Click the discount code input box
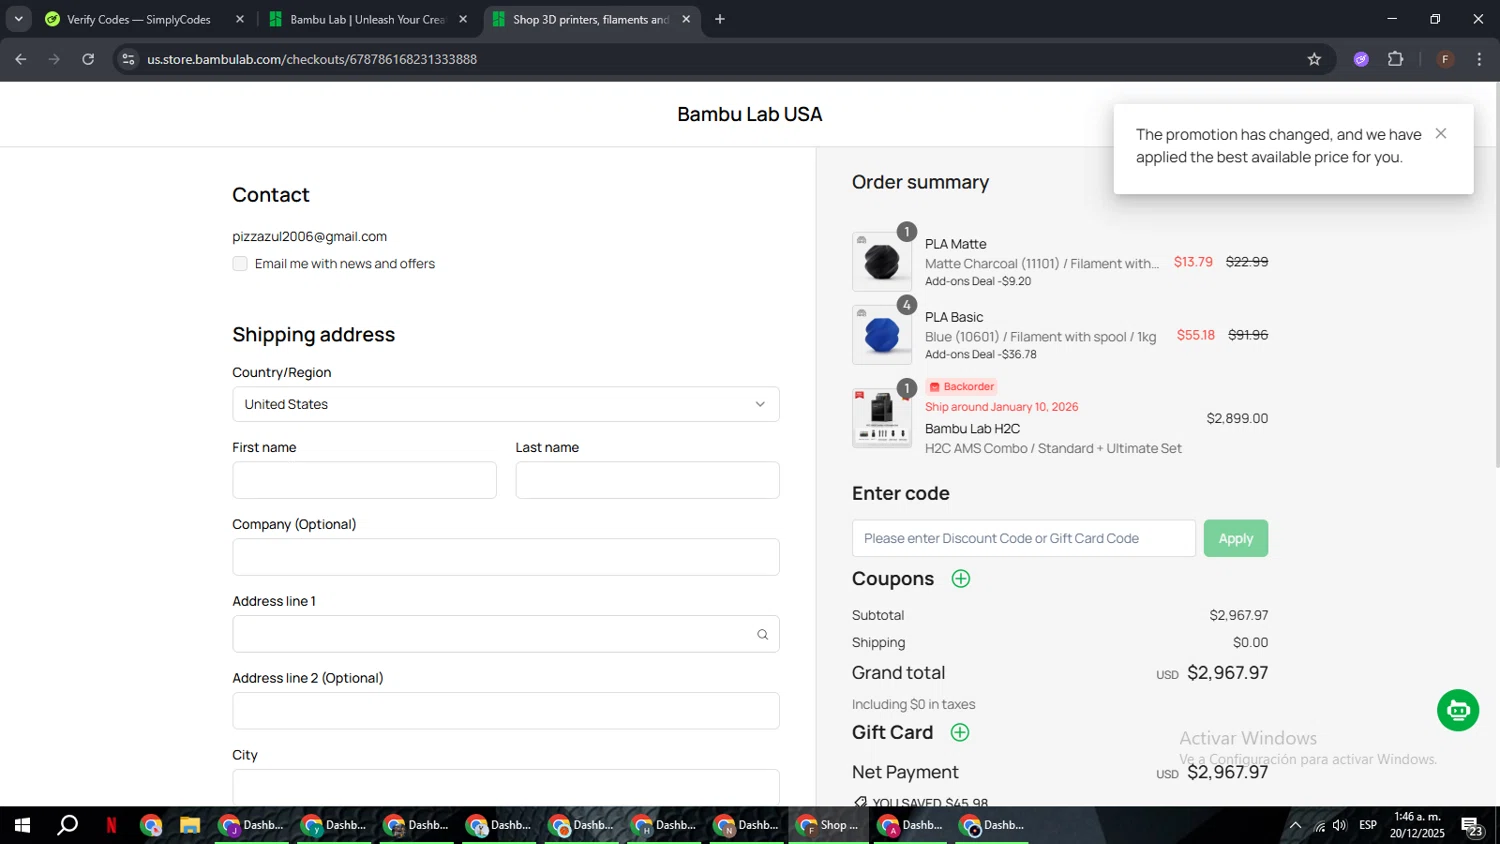 tap(1023, 538)
